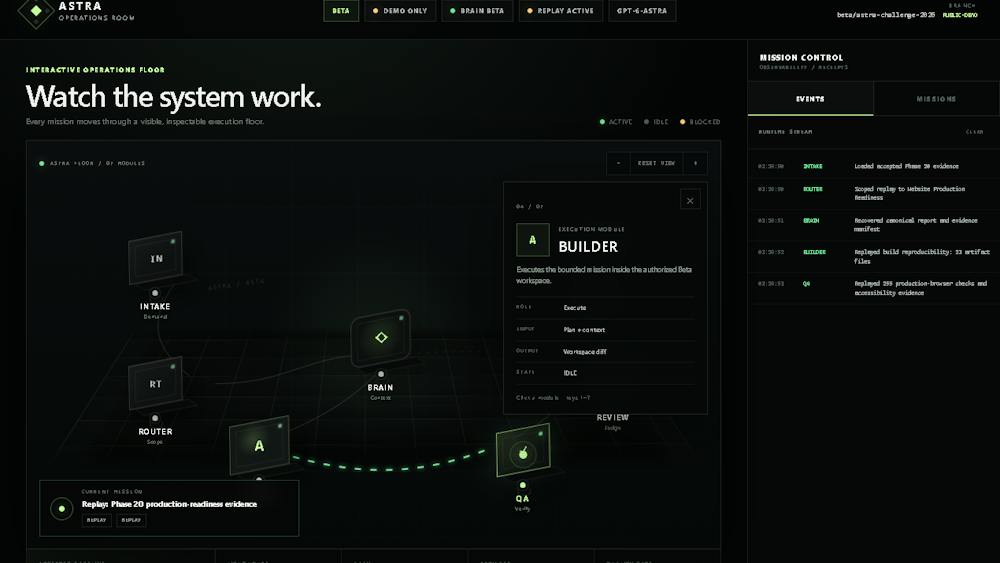Viewport: 1000px width, 563px height.
Task: Click the Reset View button
Action: pos(656,163)
